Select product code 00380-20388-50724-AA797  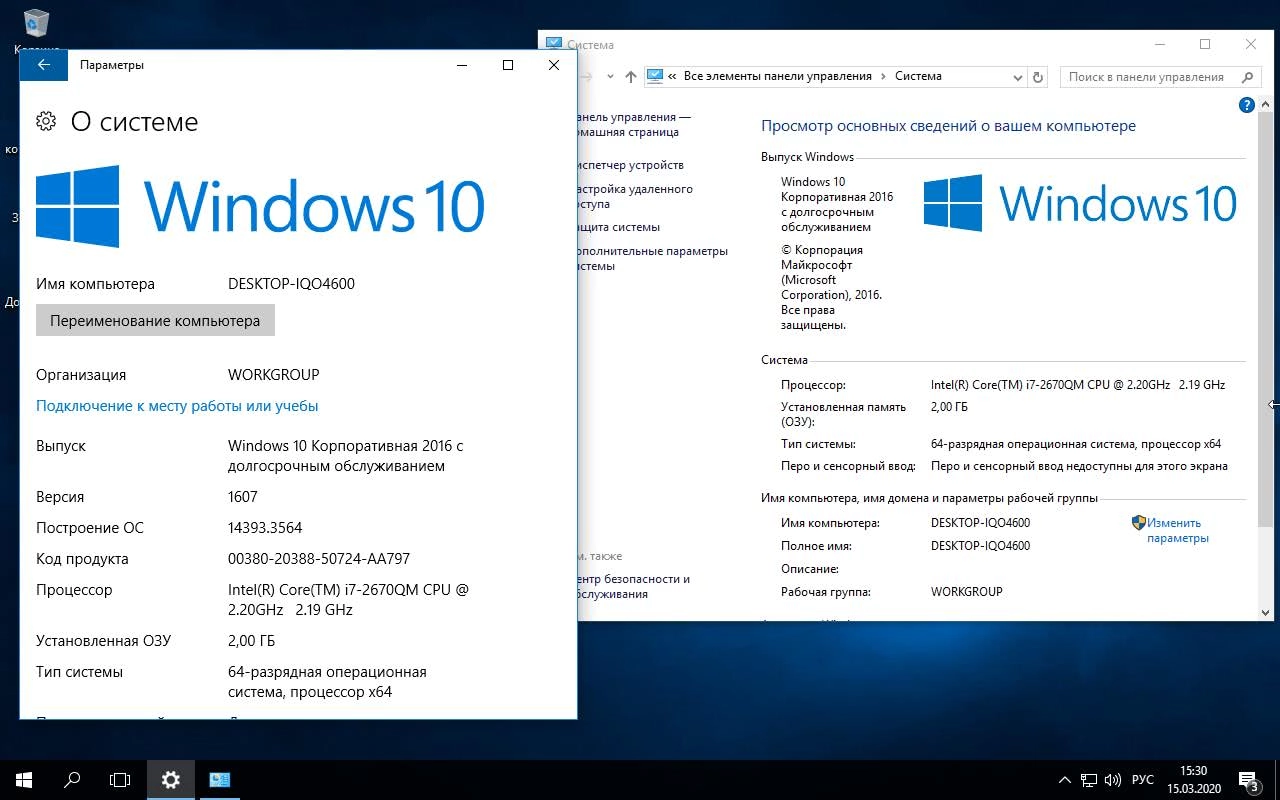[319, 559]
